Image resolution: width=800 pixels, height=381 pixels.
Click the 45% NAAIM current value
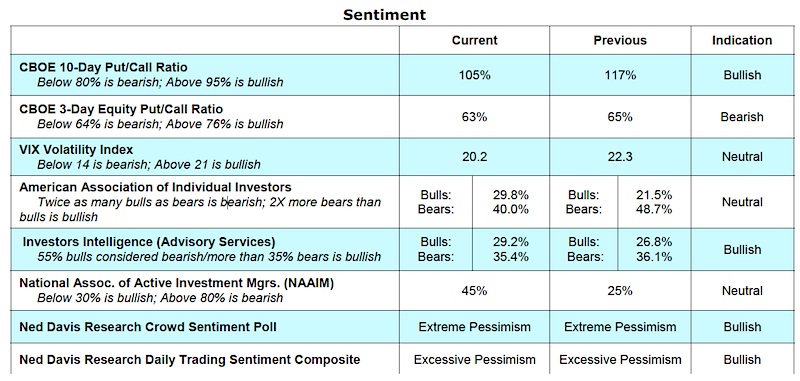point(474,291)
